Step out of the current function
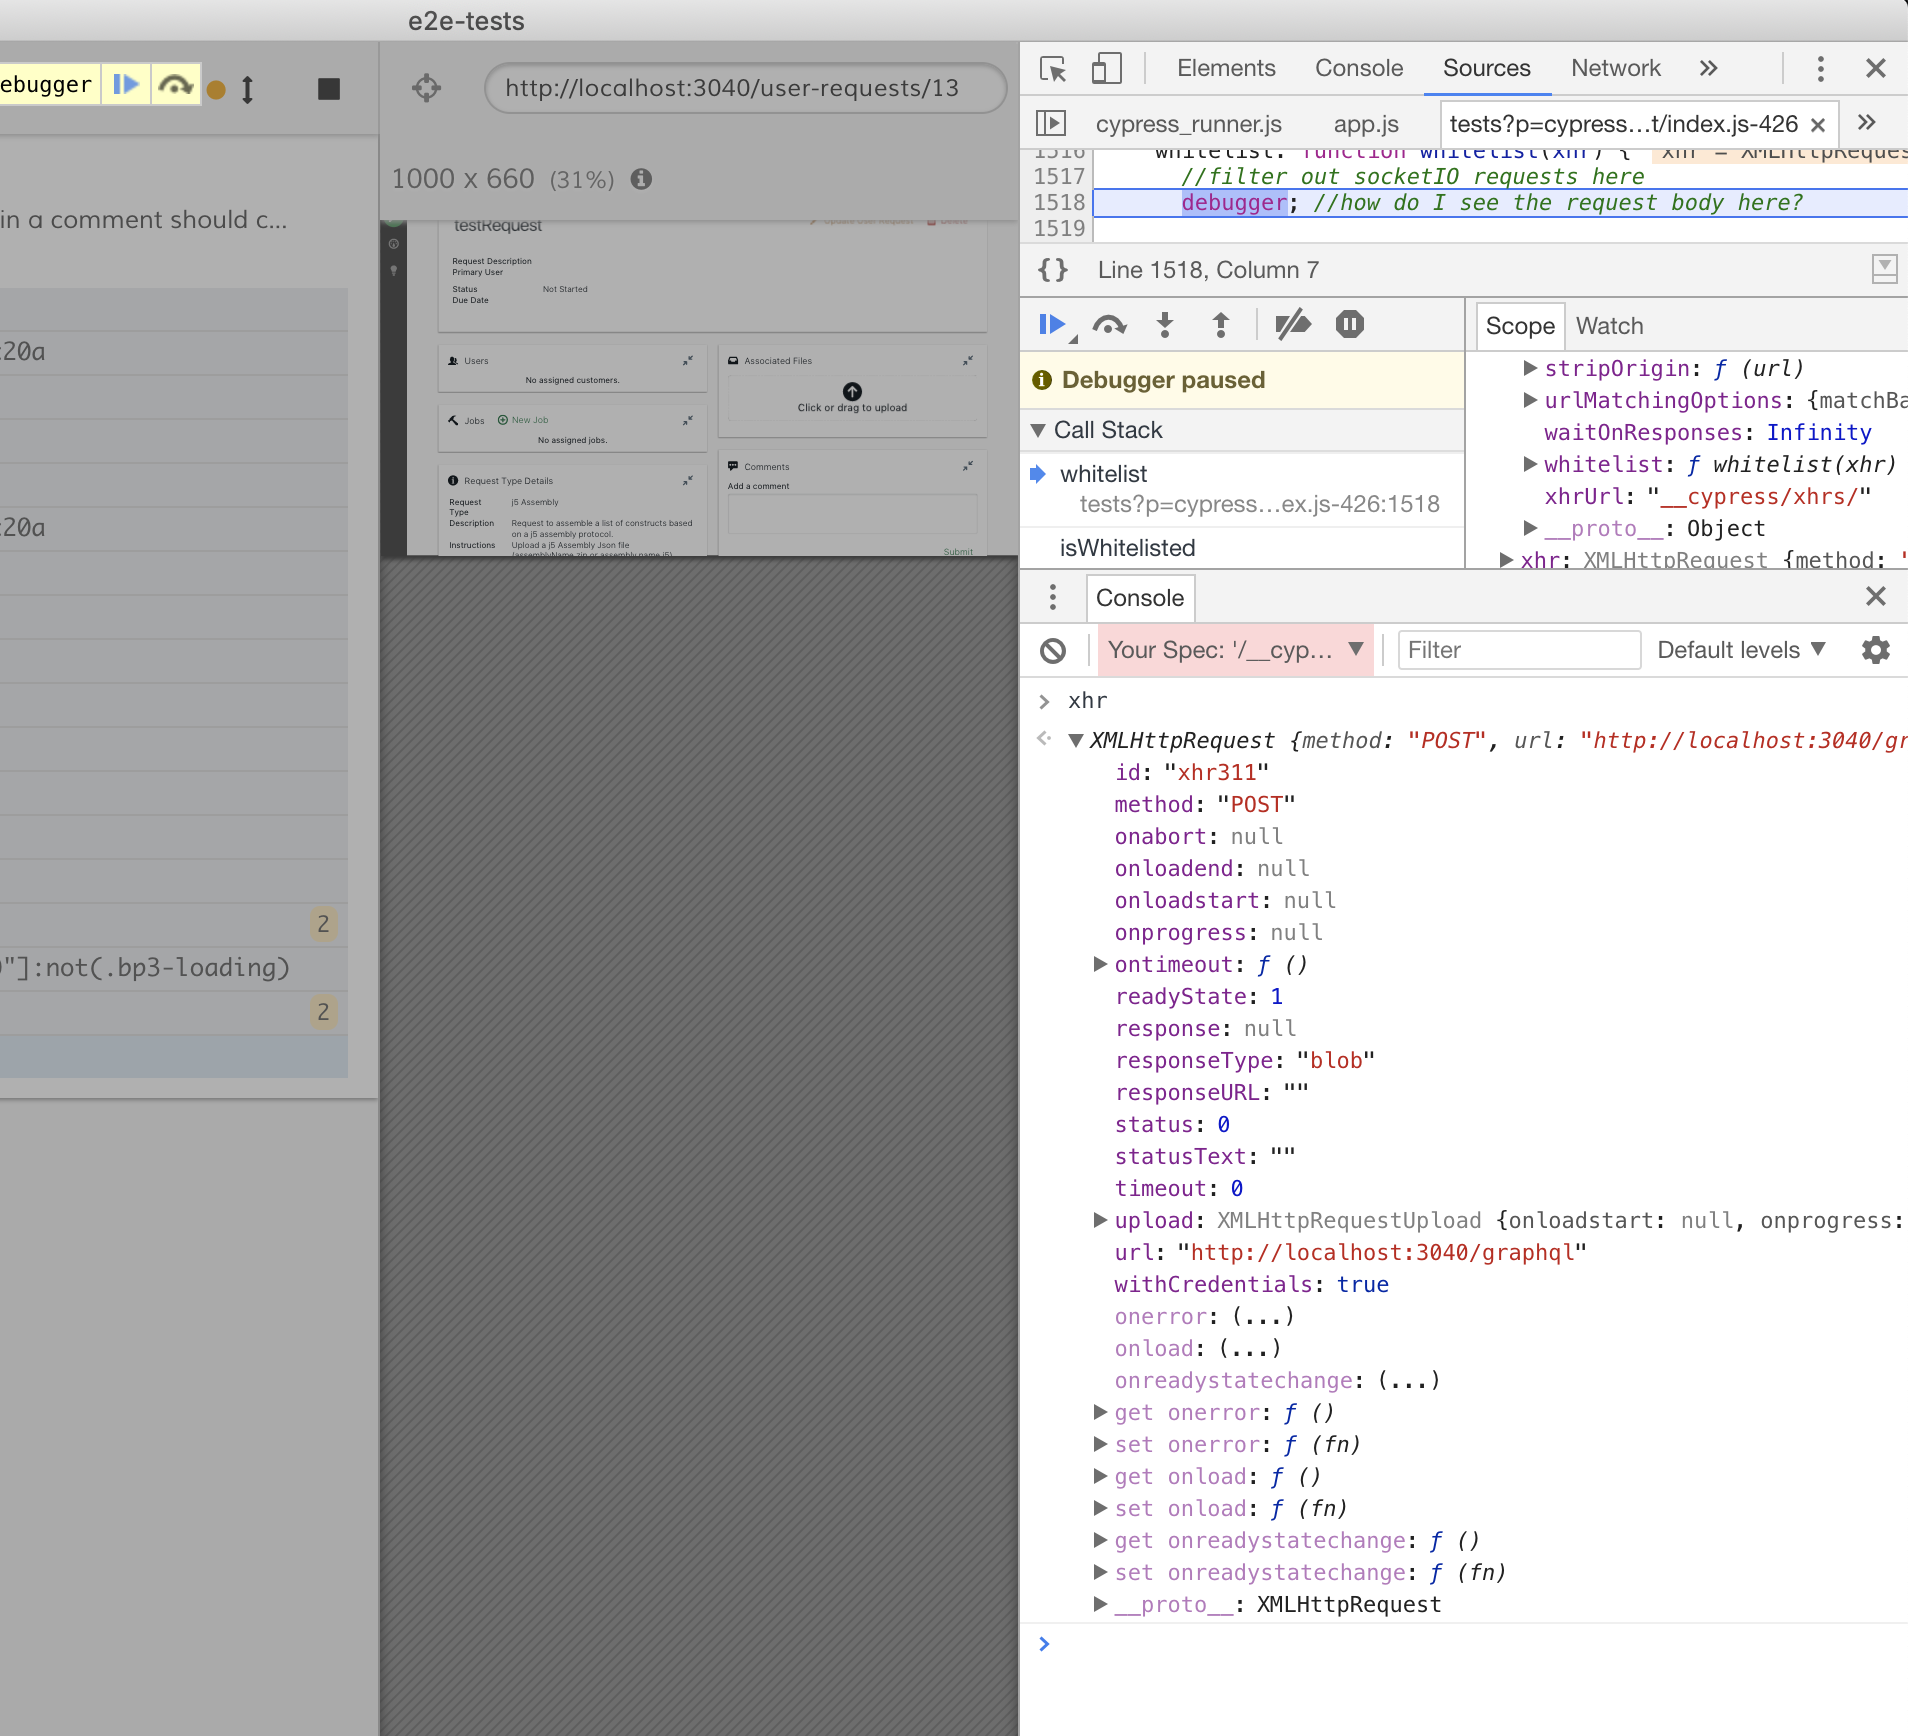This screenshot has width=1908, height=1736. tap(1221, 325)
